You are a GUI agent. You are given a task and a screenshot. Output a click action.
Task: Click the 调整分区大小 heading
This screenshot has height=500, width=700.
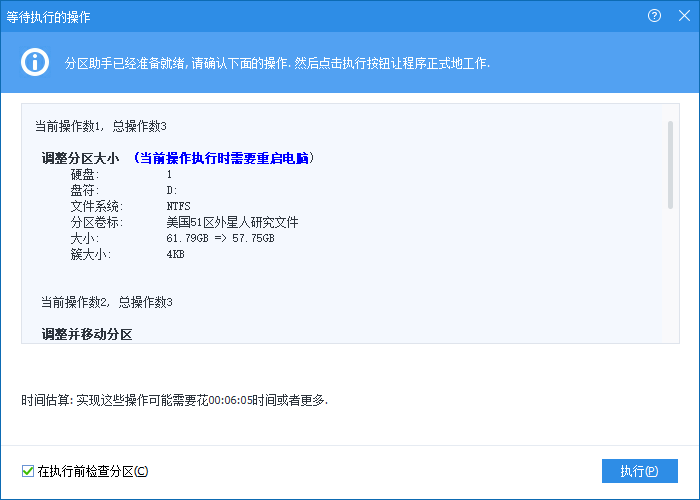(80, 158)
